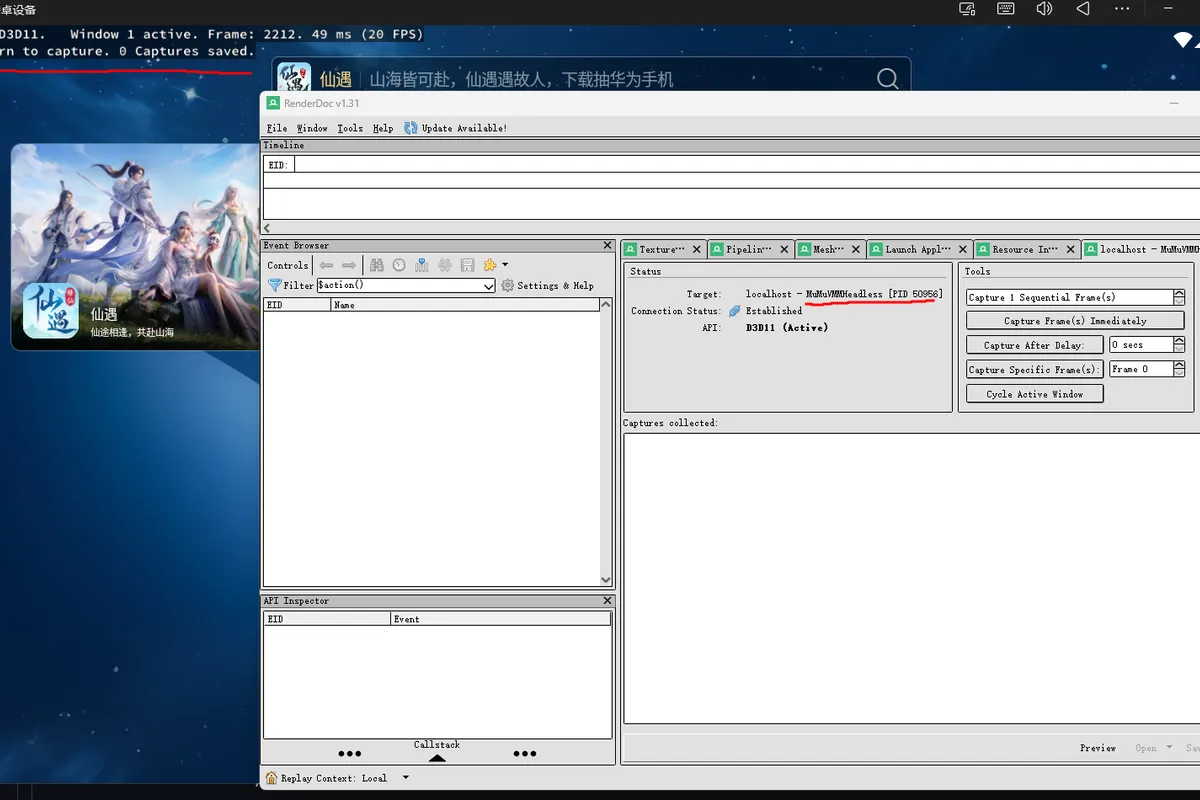Switch to the Mesh Viewer tab
The width and height of the screenshot is (1200, 800).
point(829,249)
